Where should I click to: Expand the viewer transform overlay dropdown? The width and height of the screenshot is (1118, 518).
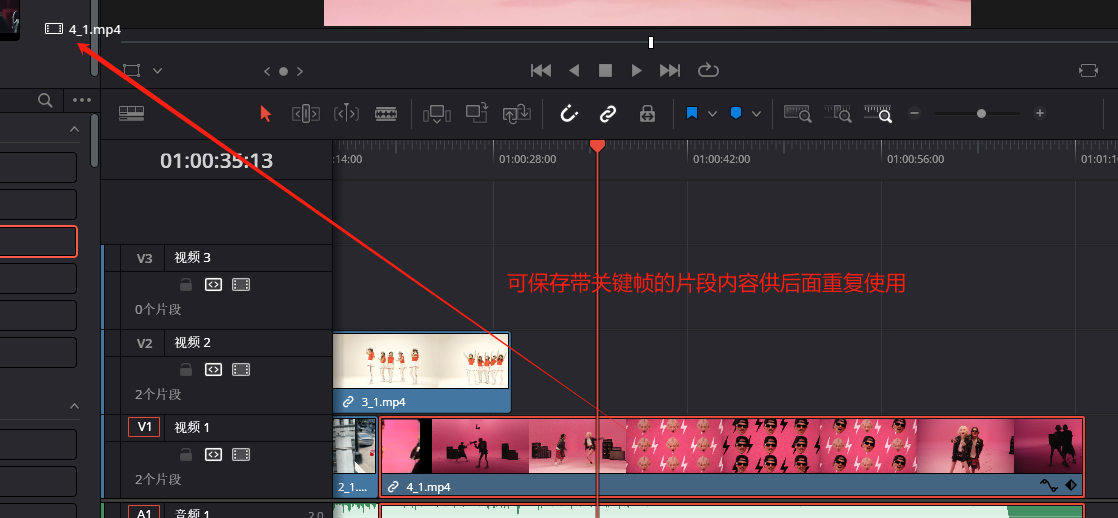pos(157,71)
